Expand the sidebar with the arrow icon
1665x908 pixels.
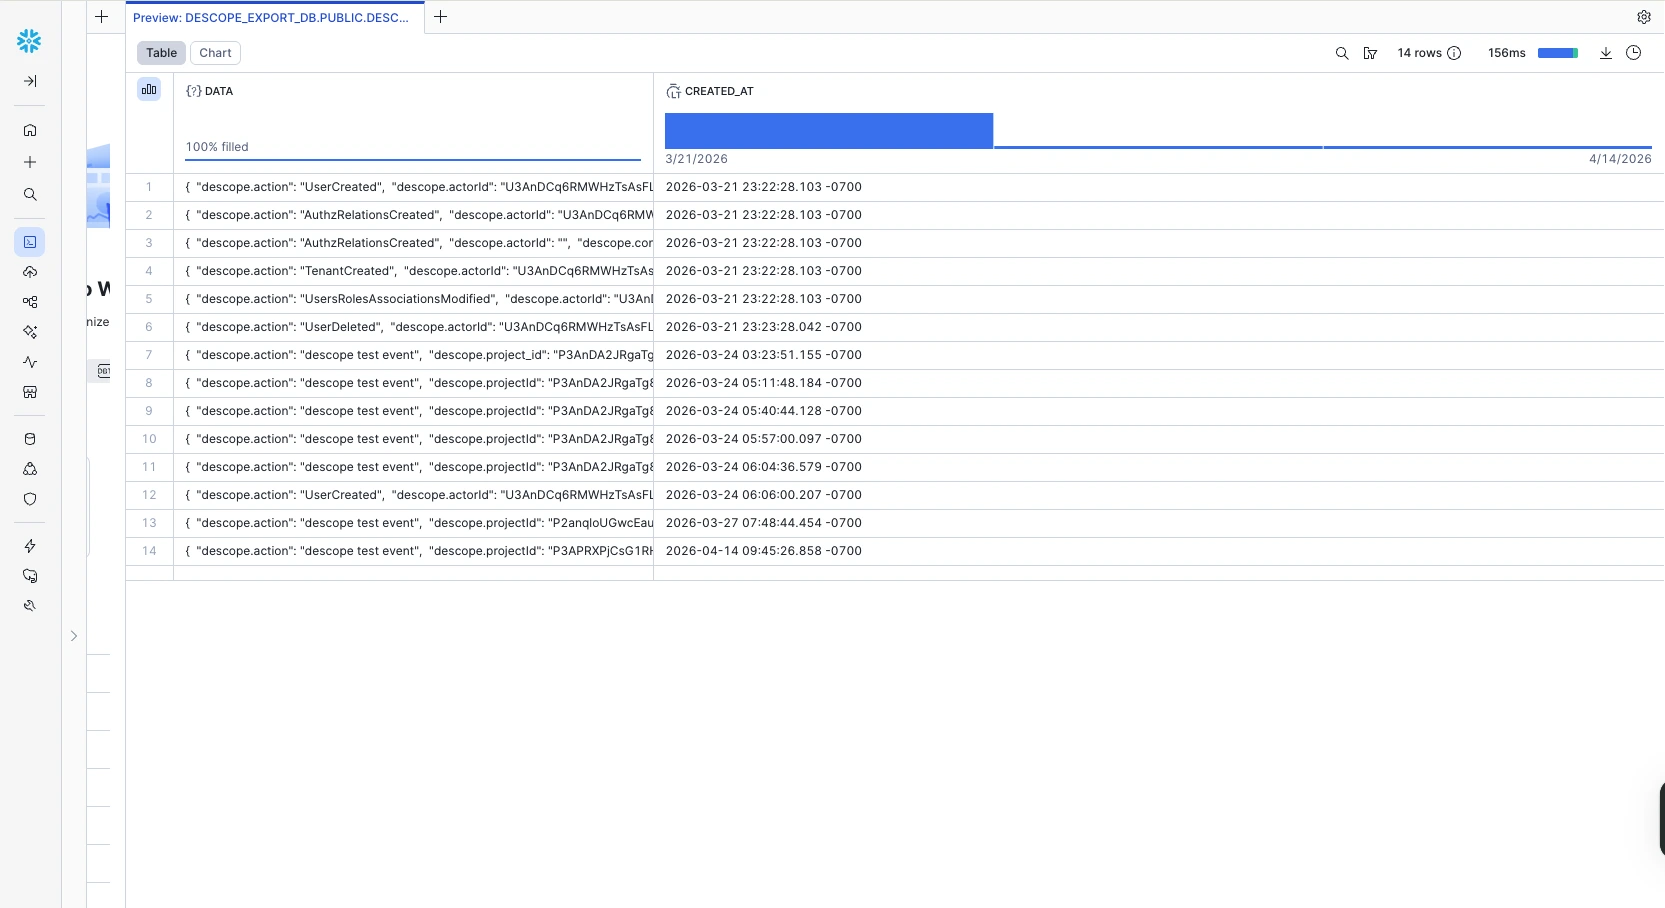pyautogui.click(x=30, y=81)
